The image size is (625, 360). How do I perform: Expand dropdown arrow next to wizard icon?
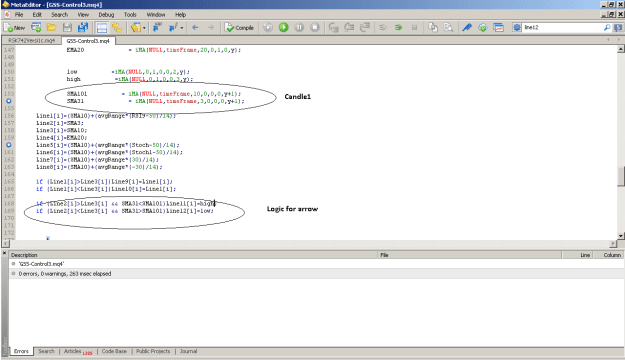(x=144, y=28)
